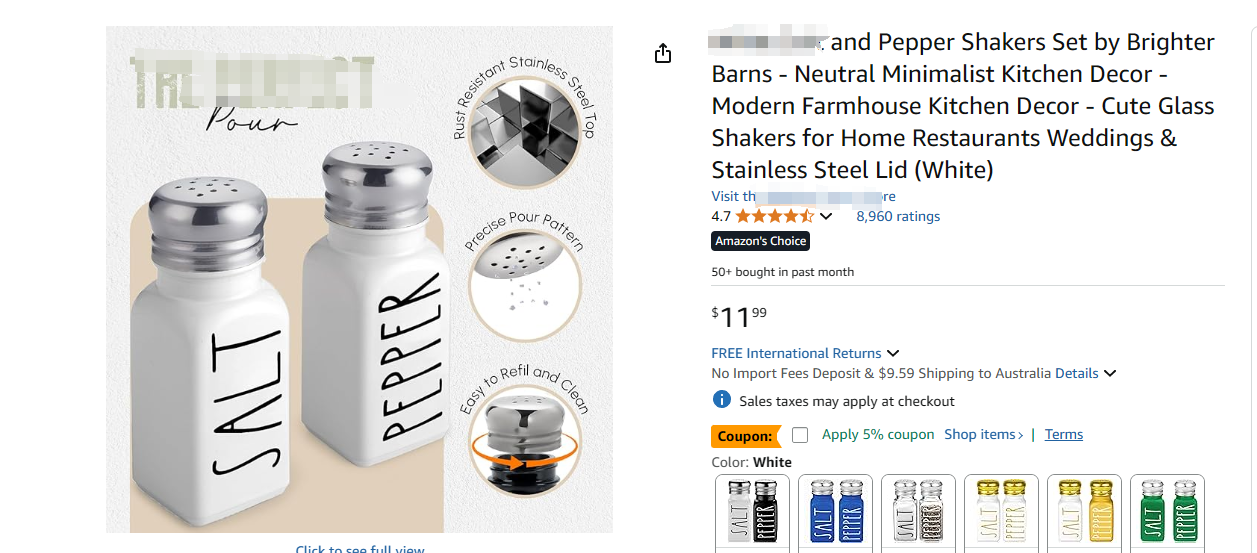This screenshot has width=1257, height=553.
Task: Visit the brand store link
Action: 804,196
